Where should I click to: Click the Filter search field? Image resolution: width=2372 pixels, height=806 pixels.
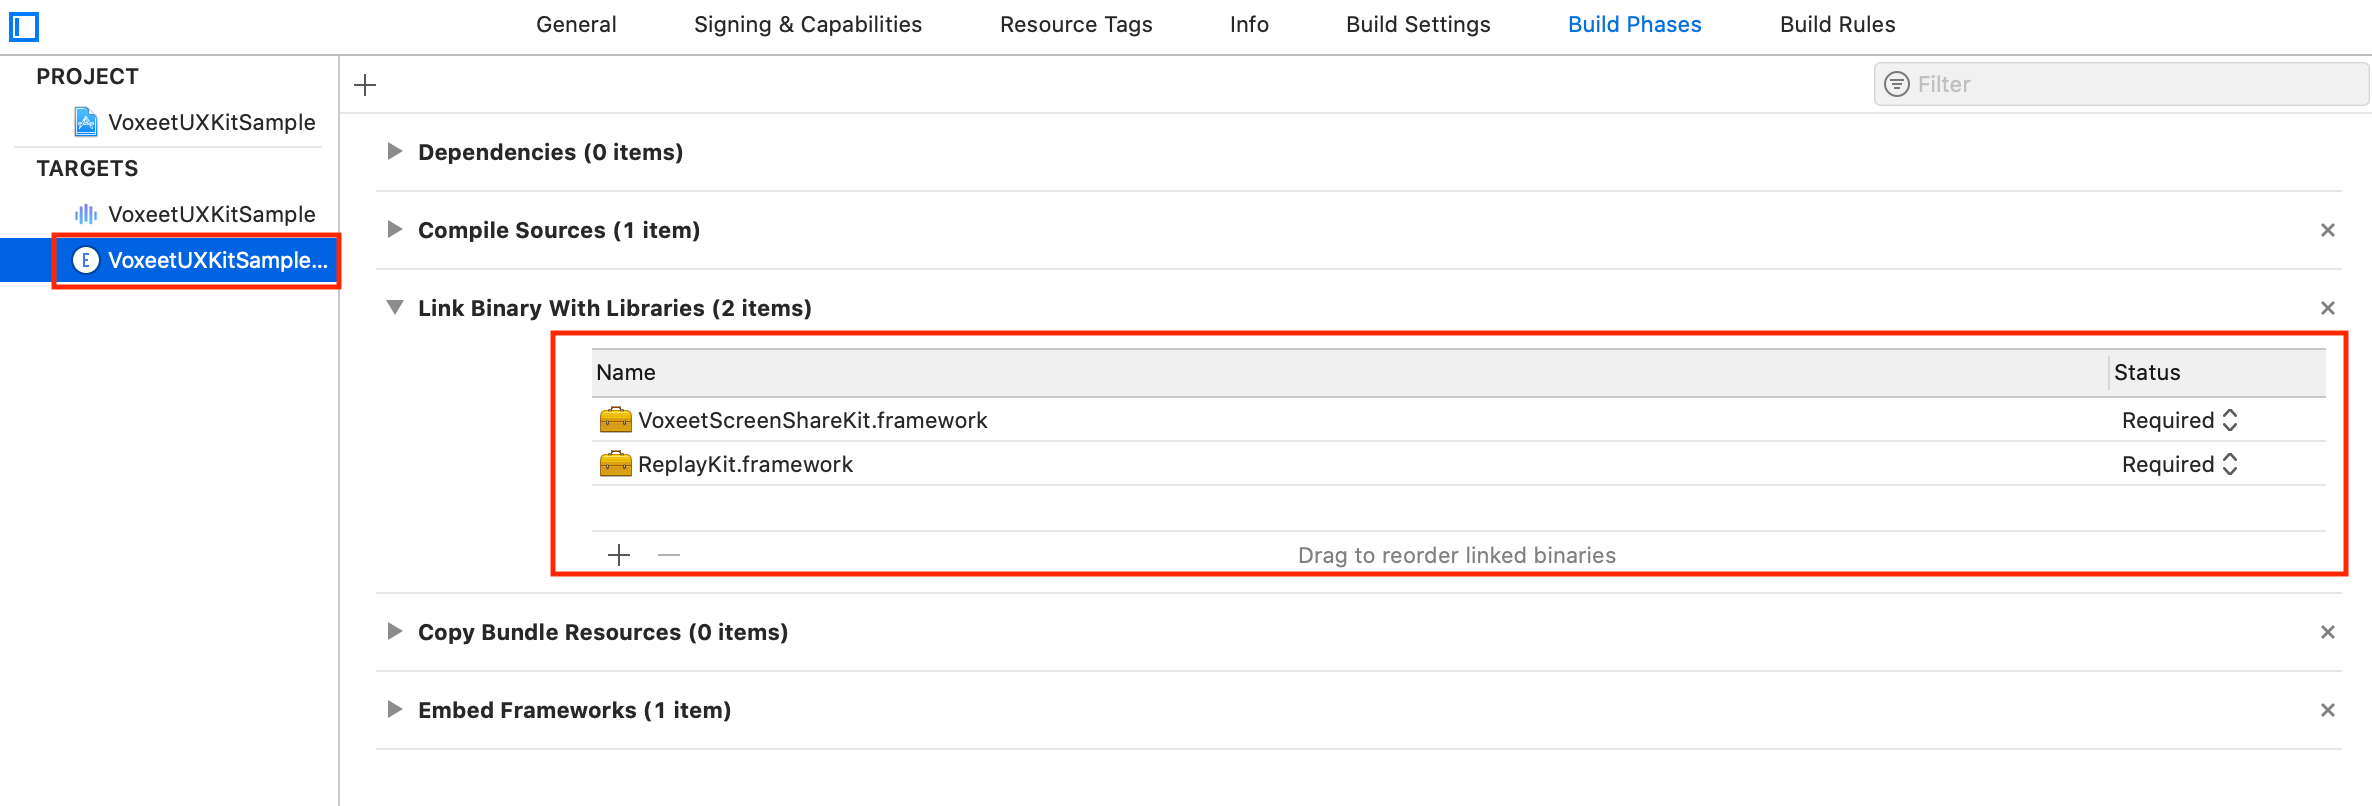coord(2121,84)
